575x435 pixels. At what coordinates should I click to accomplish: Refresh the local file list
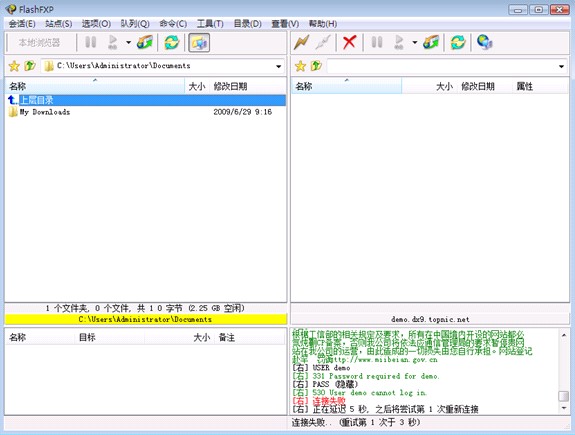coord(172,42)
